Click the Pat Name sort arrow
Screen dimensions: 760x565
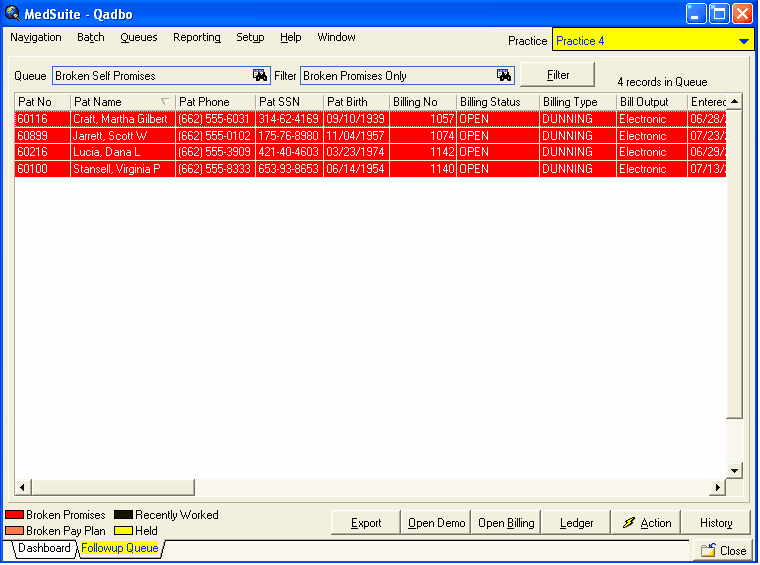(x=165, y=101)
